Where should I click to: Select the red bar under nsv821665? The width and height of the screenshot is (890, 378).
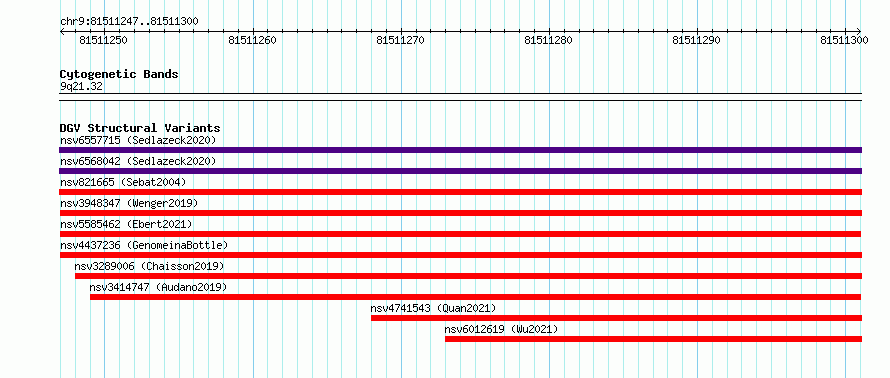(460, 192)
